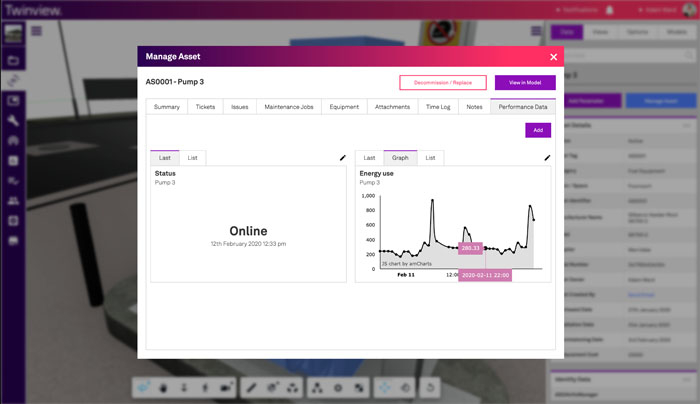Open the folder icon in left sidebar
This screenshot has width=700, height=404.
(14, 60)
